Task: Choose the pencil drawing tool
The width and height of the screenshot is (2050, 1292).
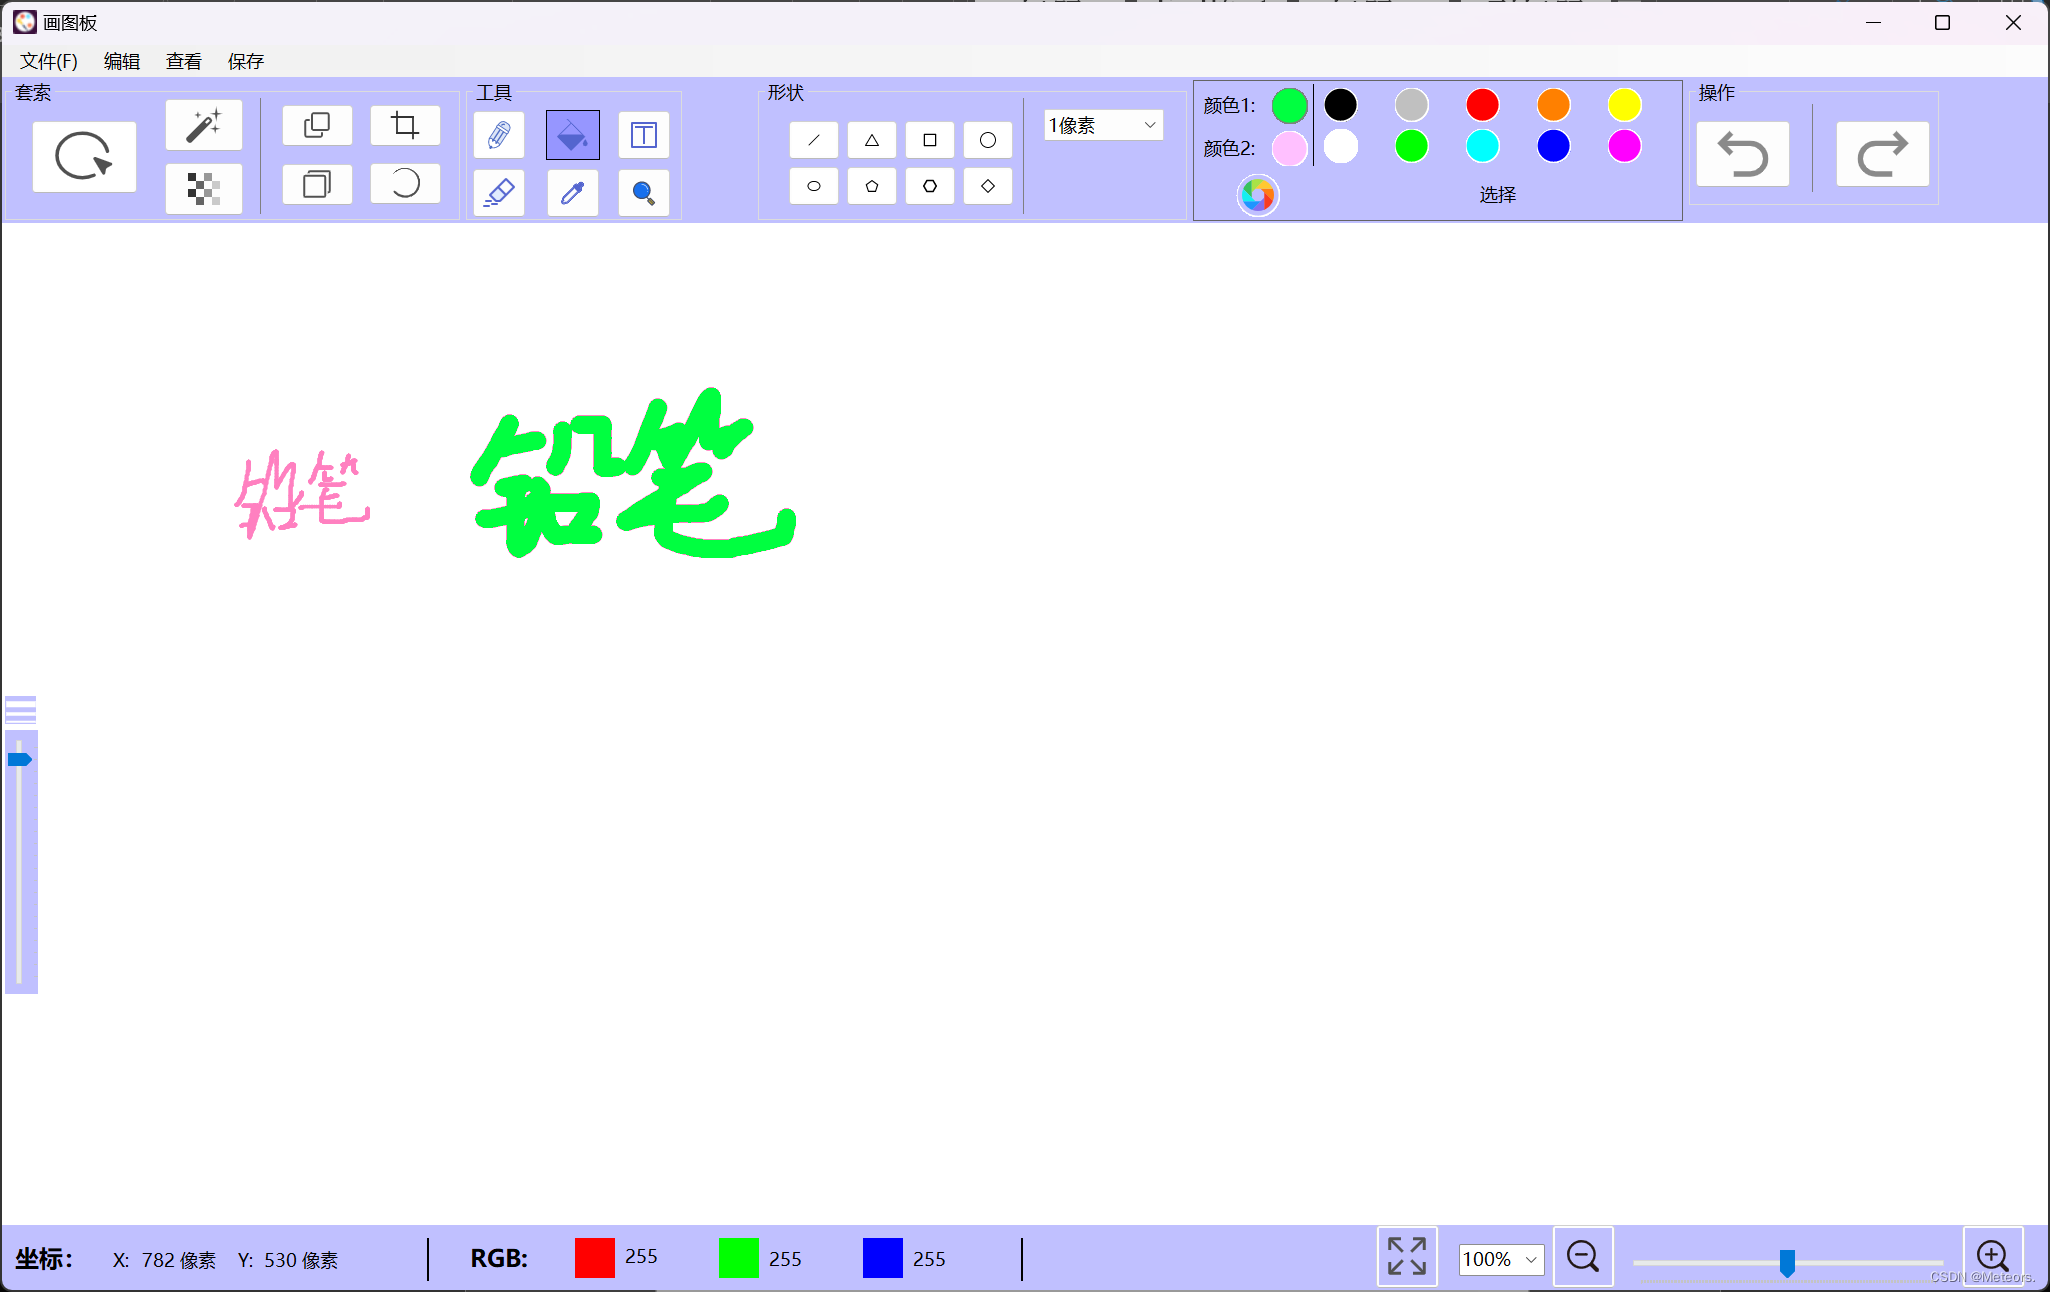Action: click(x=499, y=135)
